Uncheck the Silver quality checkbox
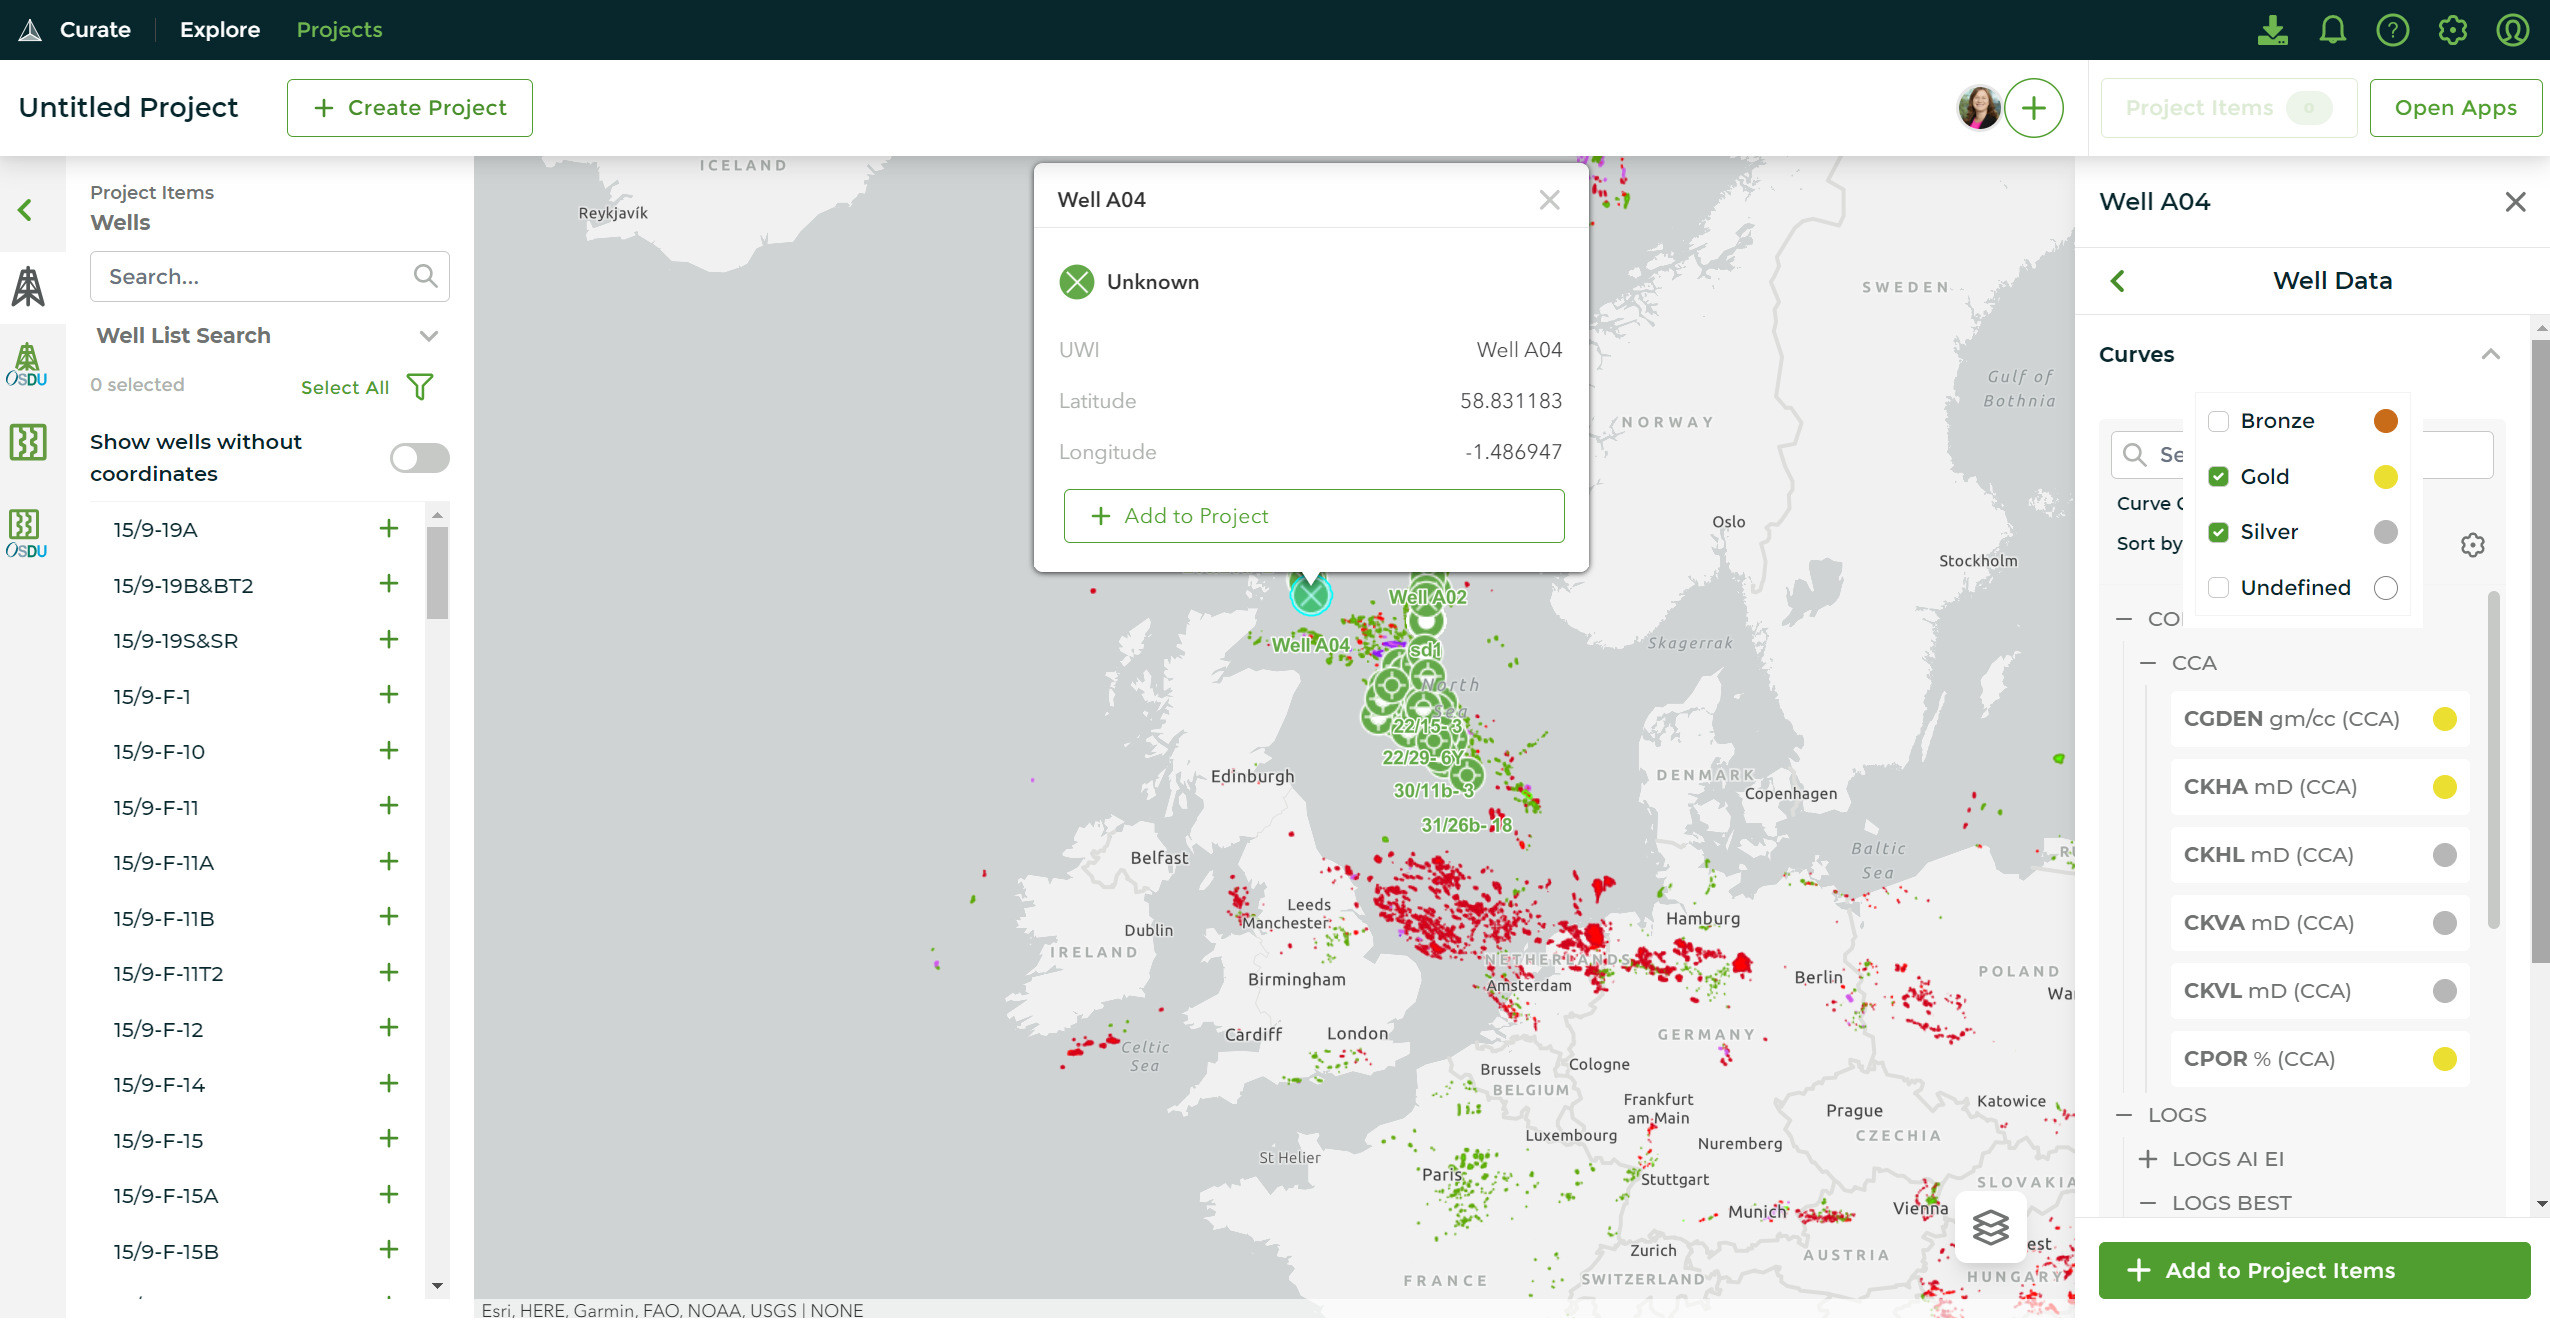This screenshot has height=1324, width=2550. (2218, 532)
